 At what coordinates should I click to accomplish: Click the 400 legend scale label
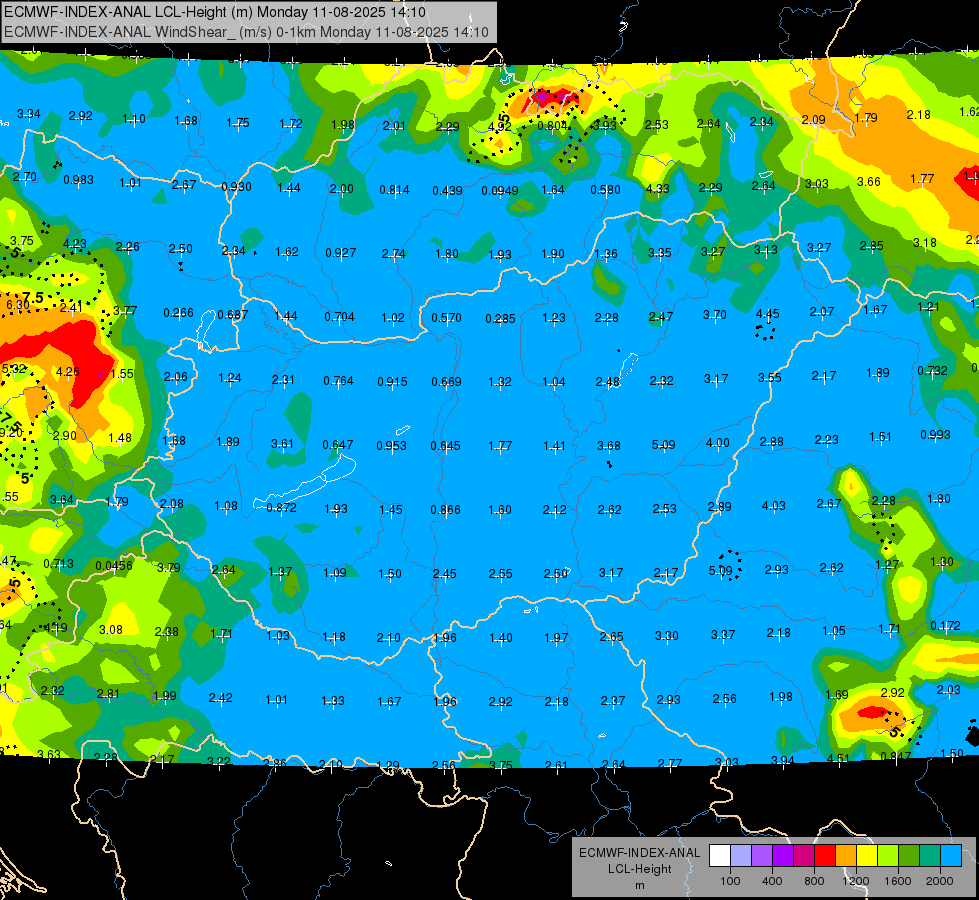(772, 881)
